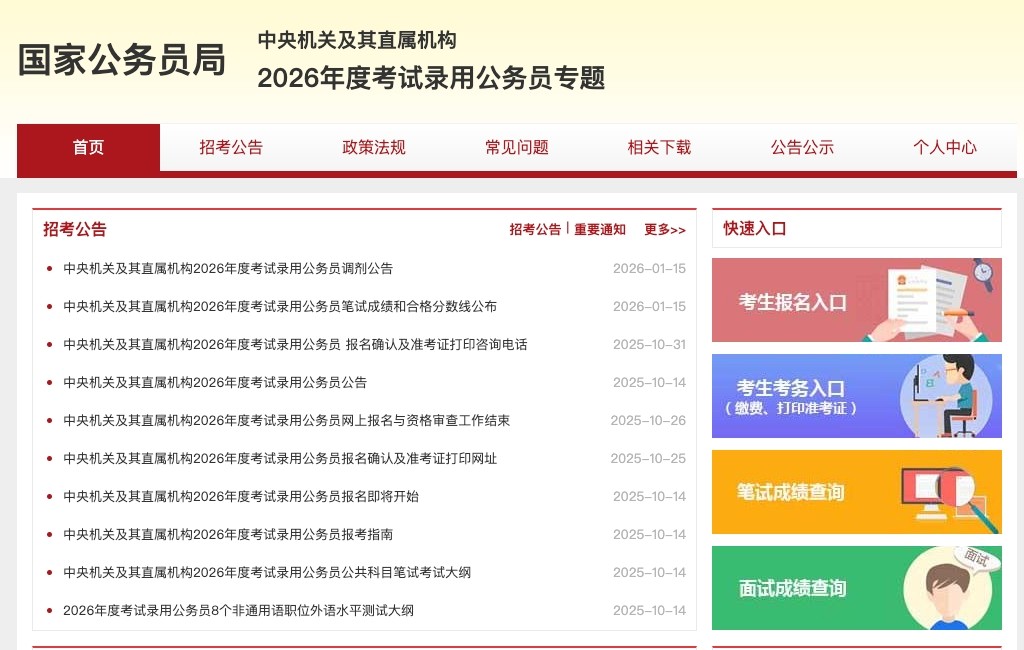The height and width of the screenshot is (650, 1024).
Task: Read the 公共科目笔试考试大纲 syllabus
Action: (261, 572)
